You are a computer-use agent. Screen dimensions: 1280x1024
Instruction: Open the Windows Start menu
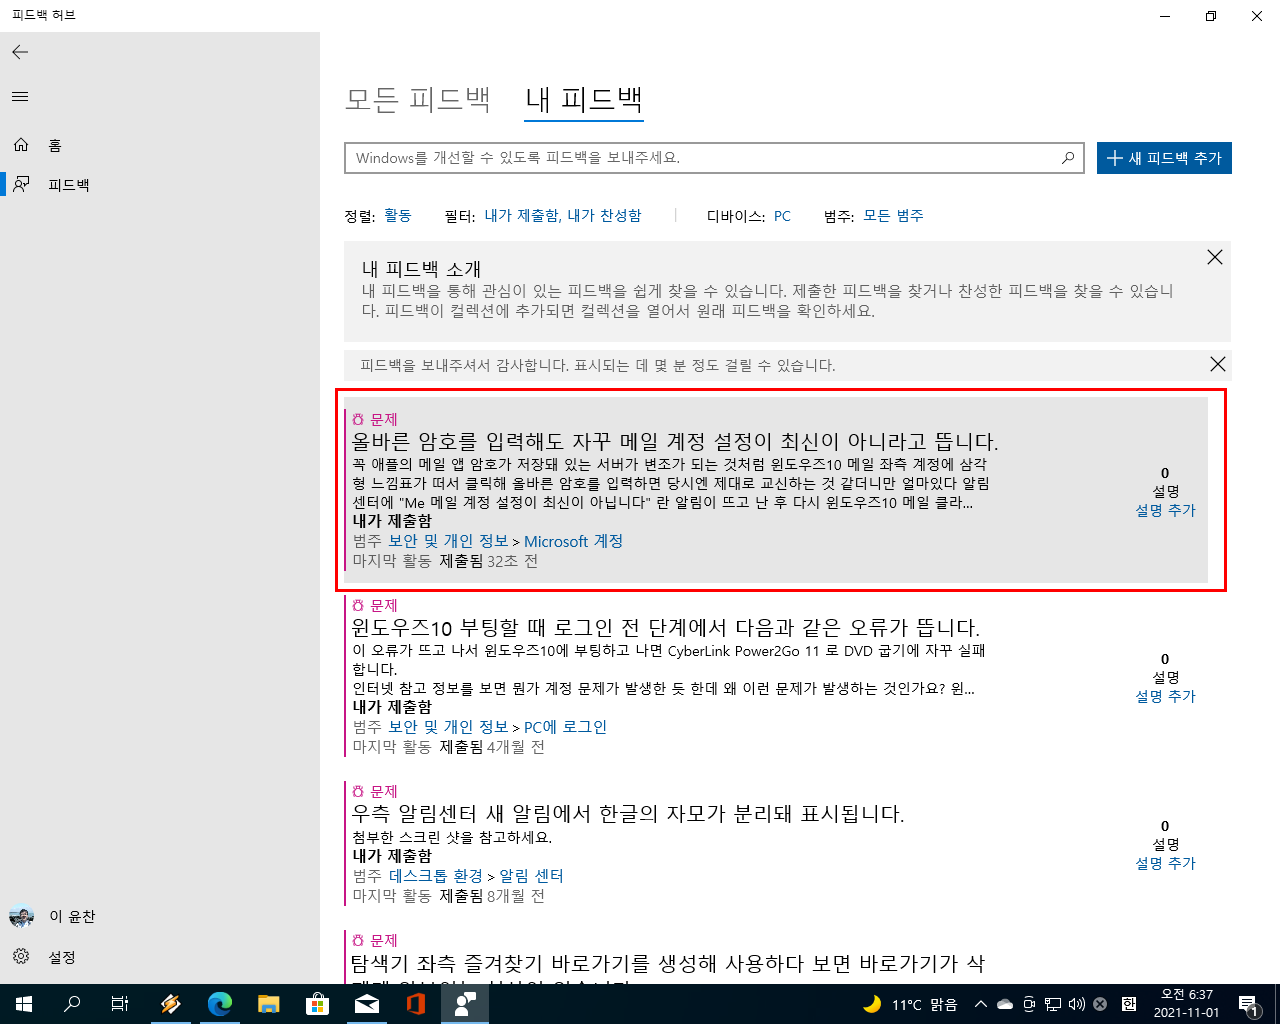click(24, 1004)
